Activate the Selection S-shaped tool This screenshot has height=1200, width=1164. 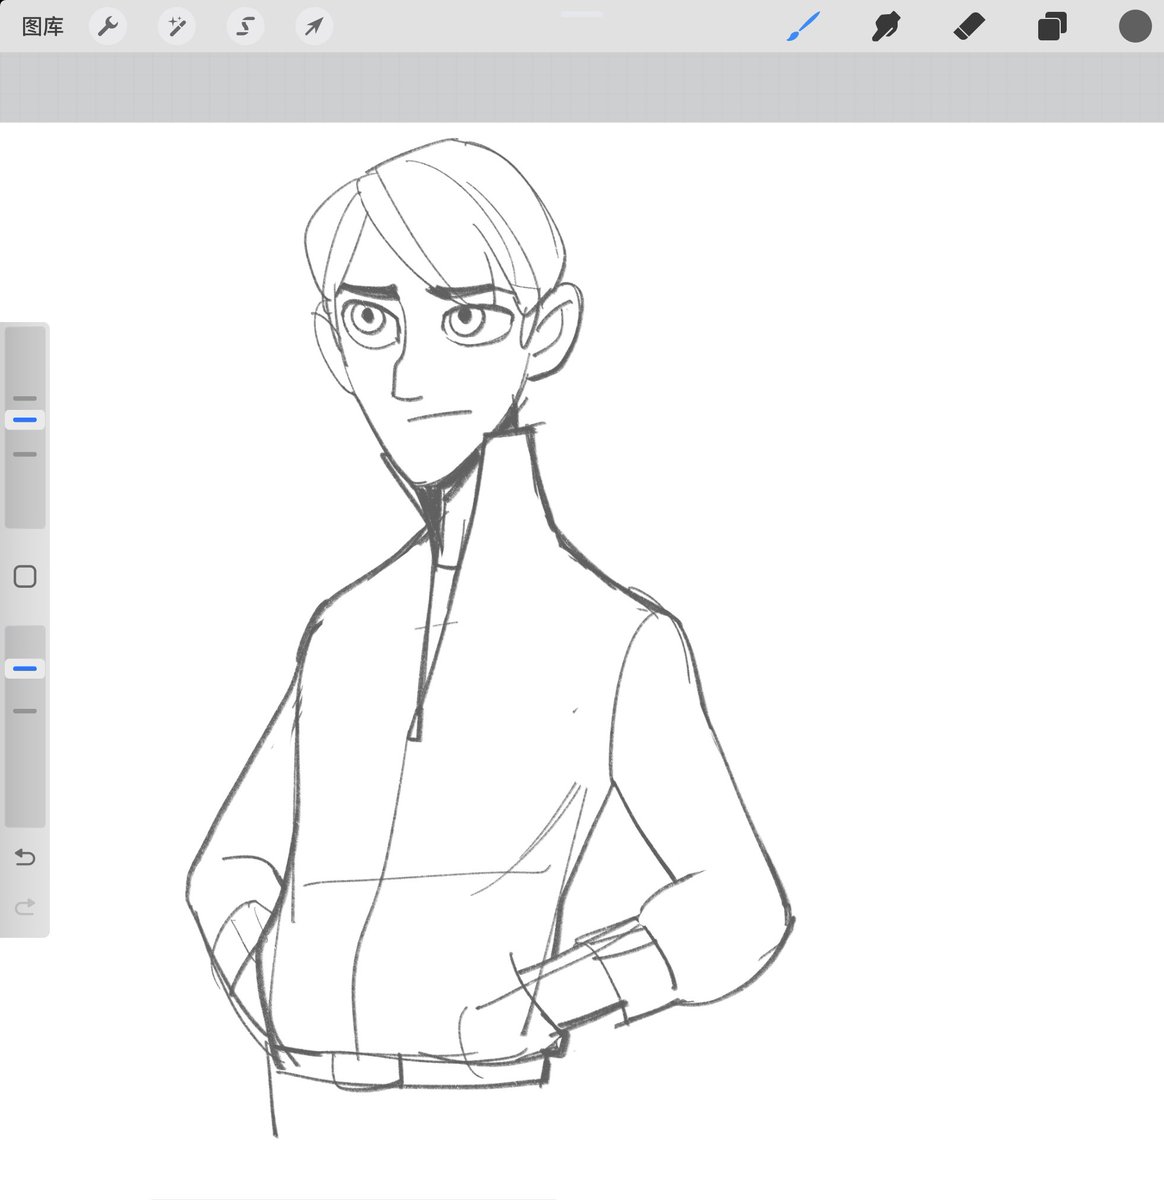245,27
